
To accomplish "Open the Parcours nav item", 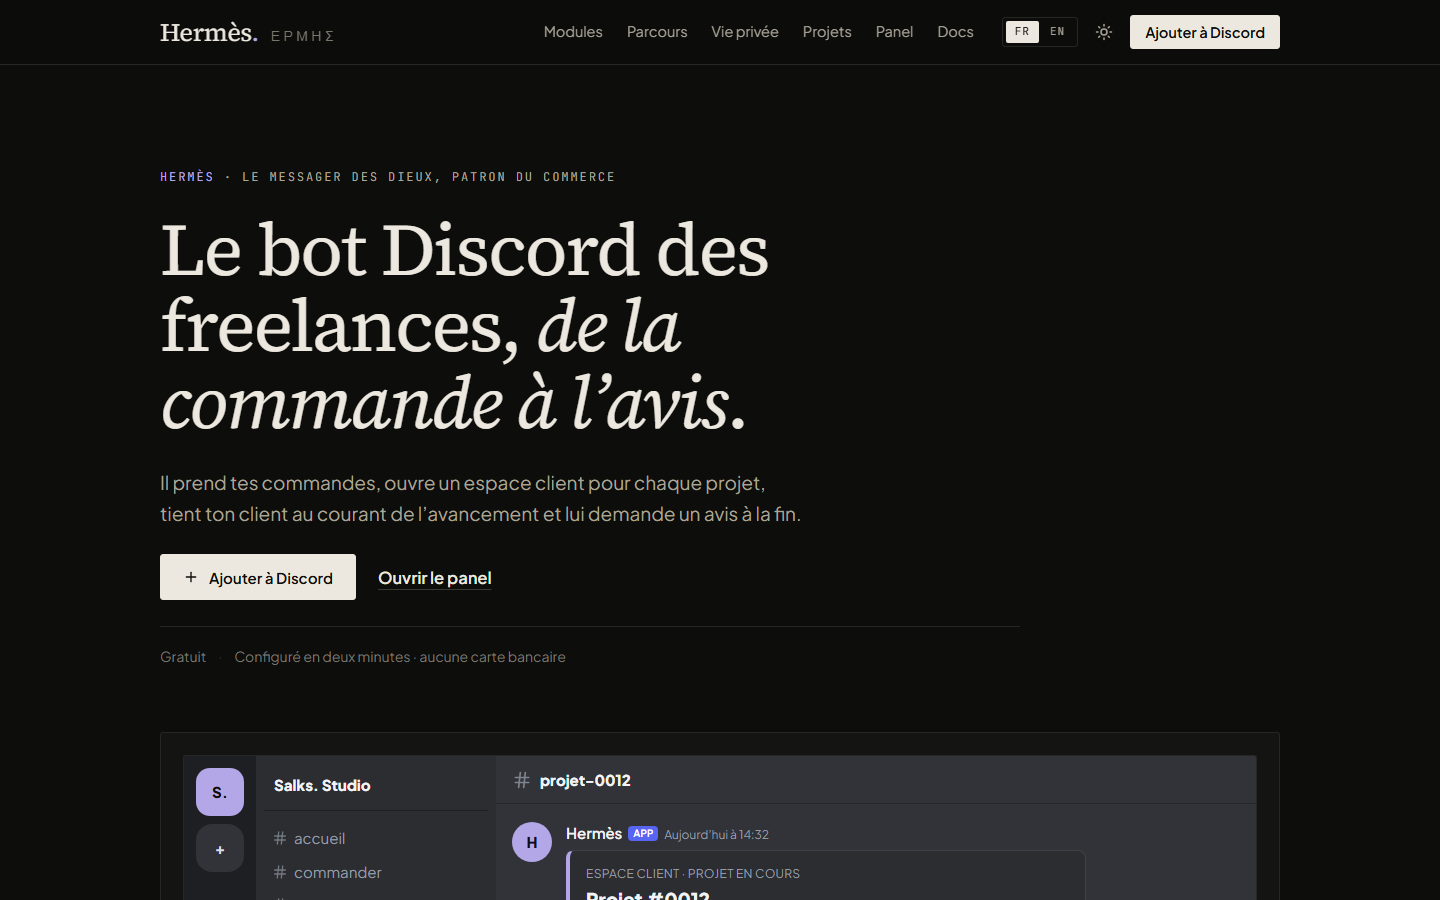I will (657, 32).
